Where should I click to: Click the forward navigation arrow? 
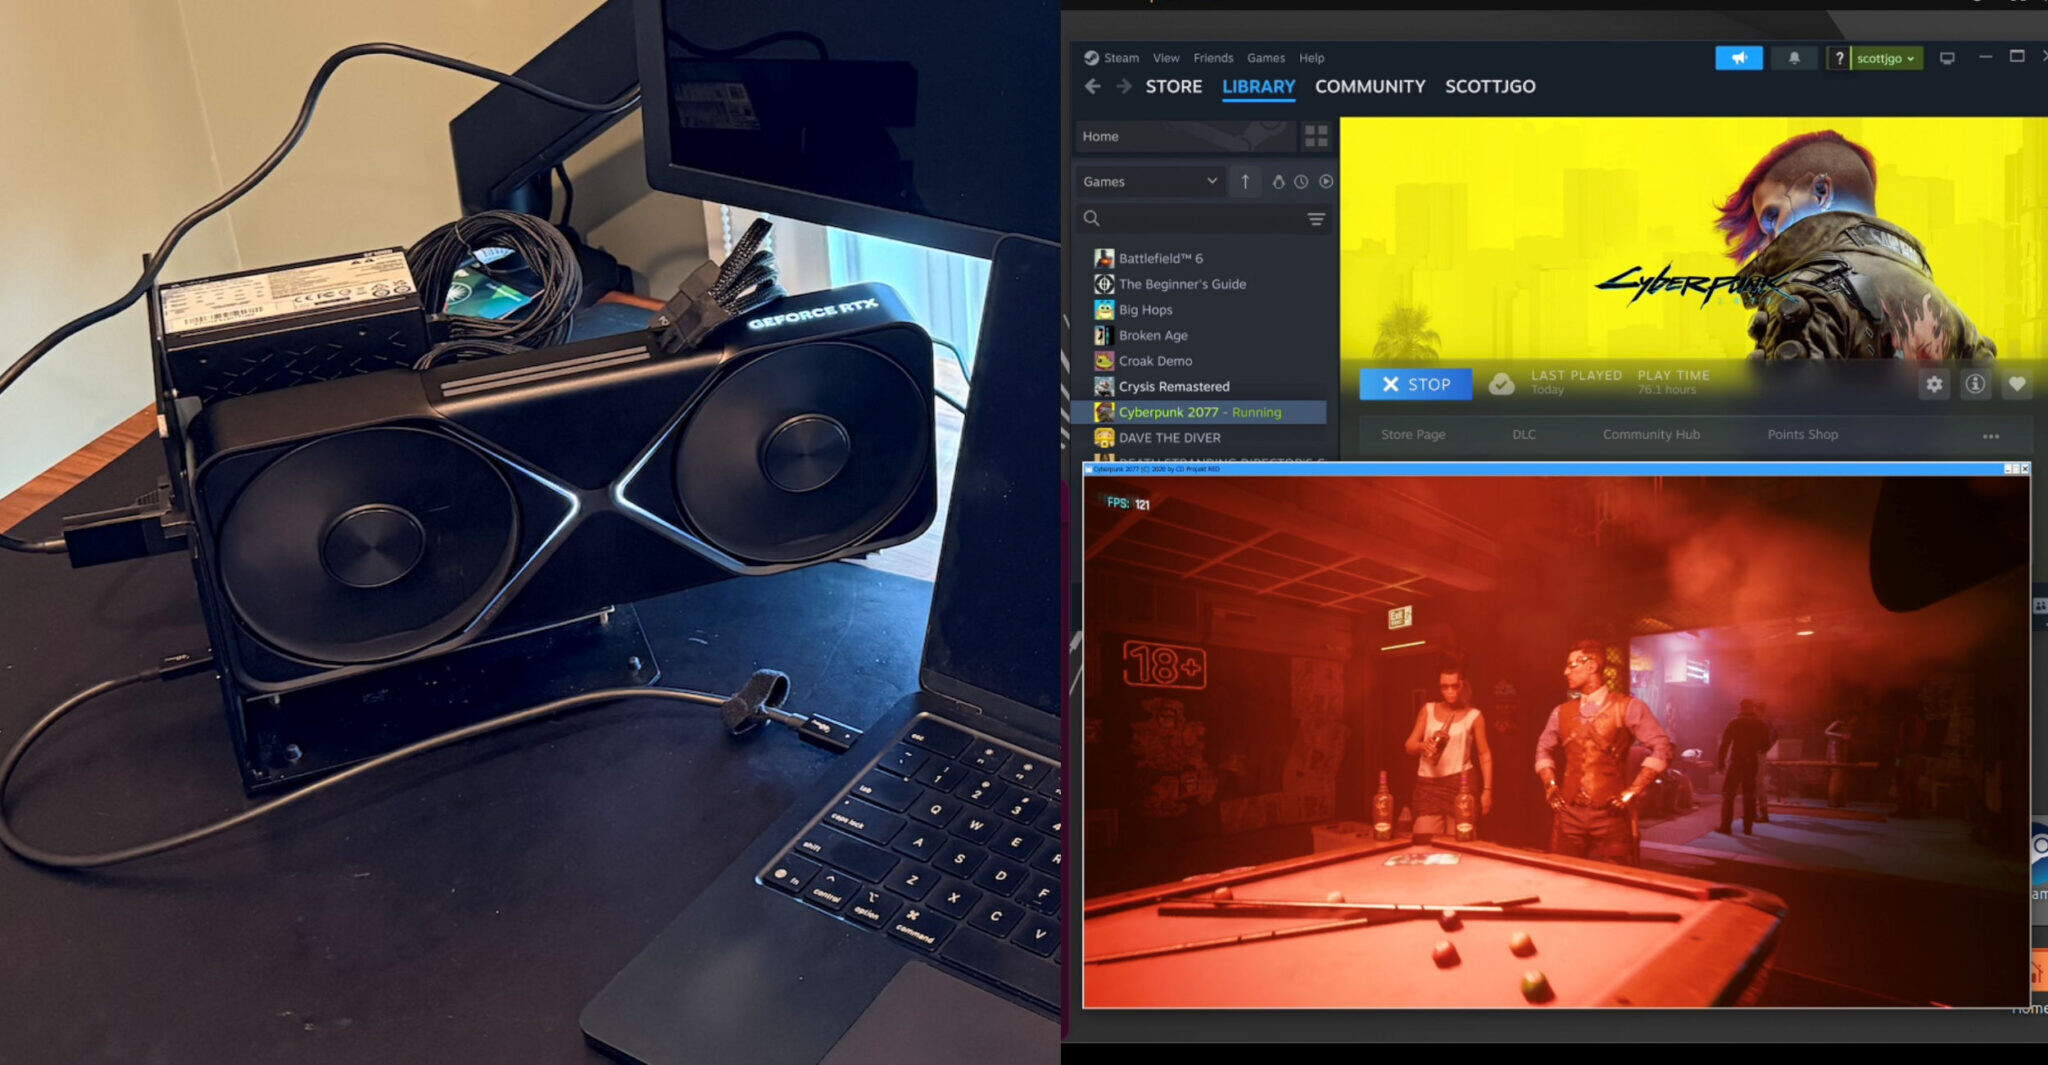(1124, 87)
